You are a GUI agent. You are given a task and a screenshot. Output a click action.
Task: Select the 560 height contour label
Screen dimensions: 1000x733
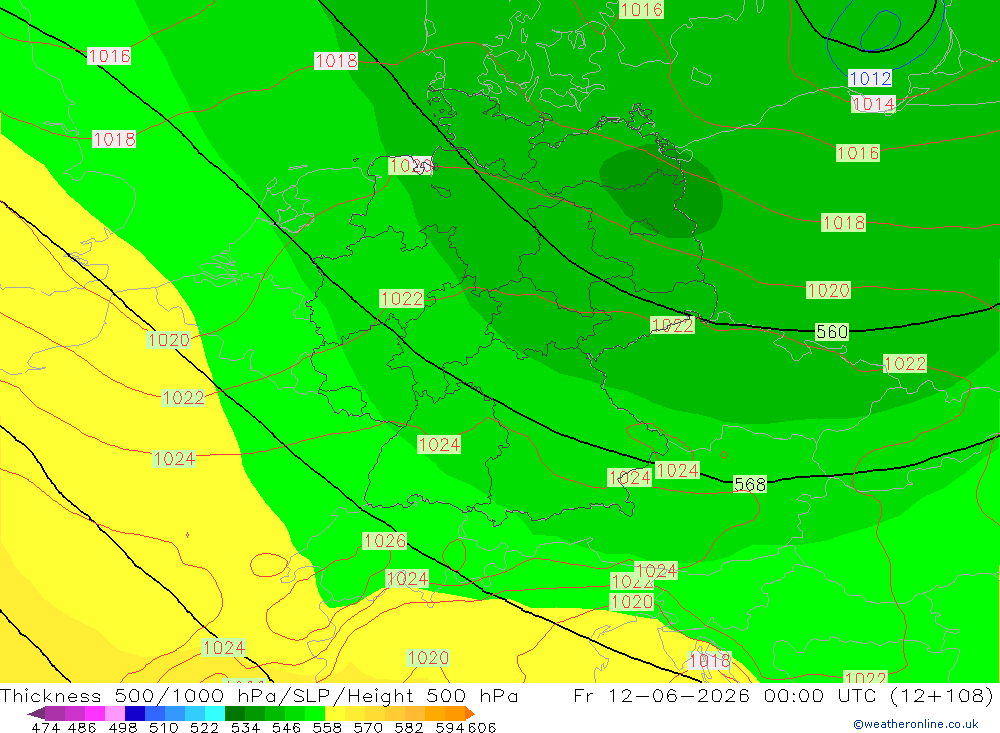832,332
